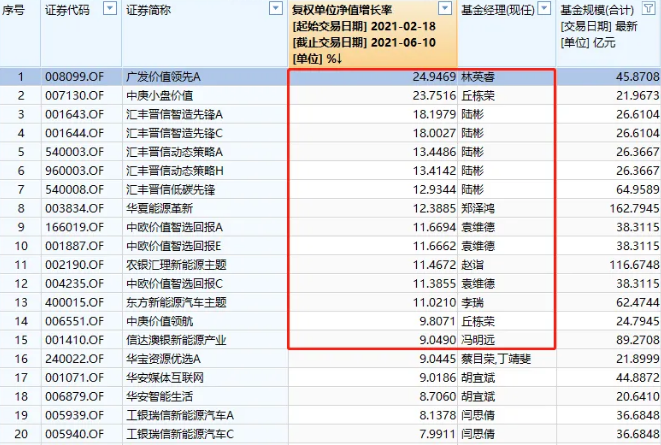661x445 pixels.
Task: Click manager name 冯明远
Action: 478,340
